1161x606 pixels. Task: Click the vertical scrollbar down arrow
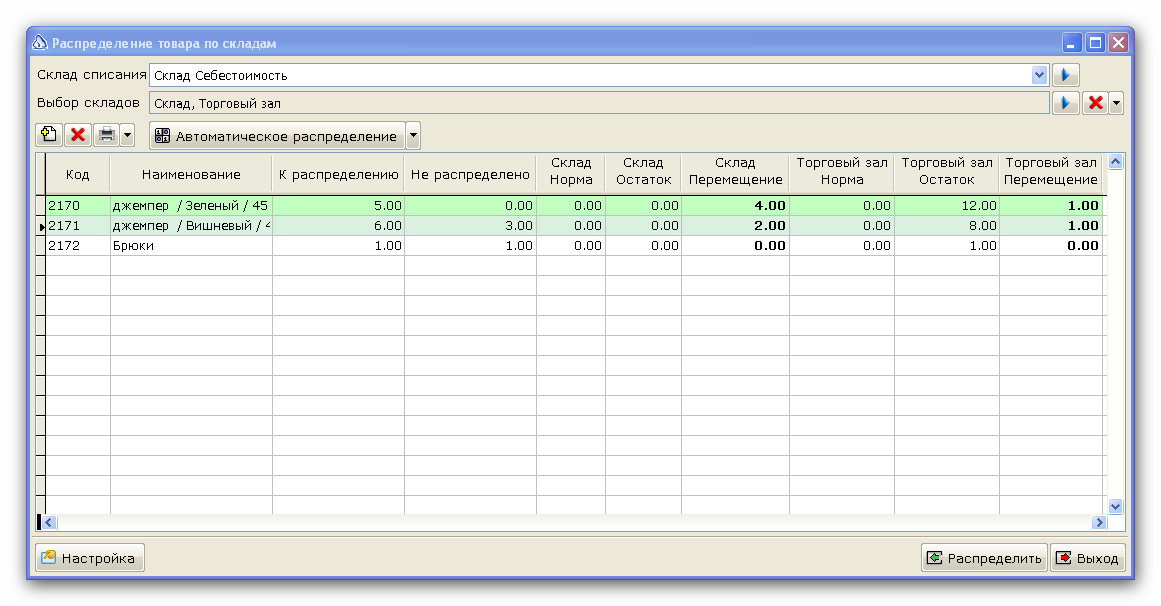pos(1116,507)
